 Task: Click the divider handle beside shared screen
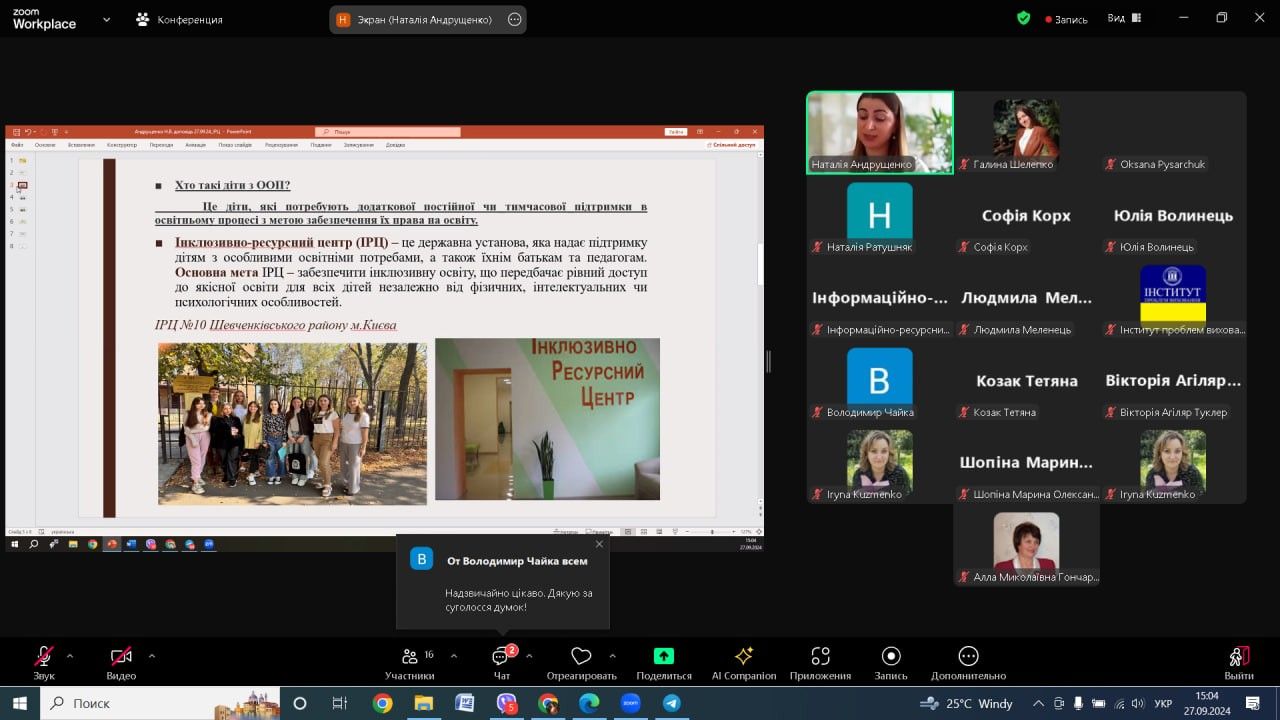(x=769, y=361)
